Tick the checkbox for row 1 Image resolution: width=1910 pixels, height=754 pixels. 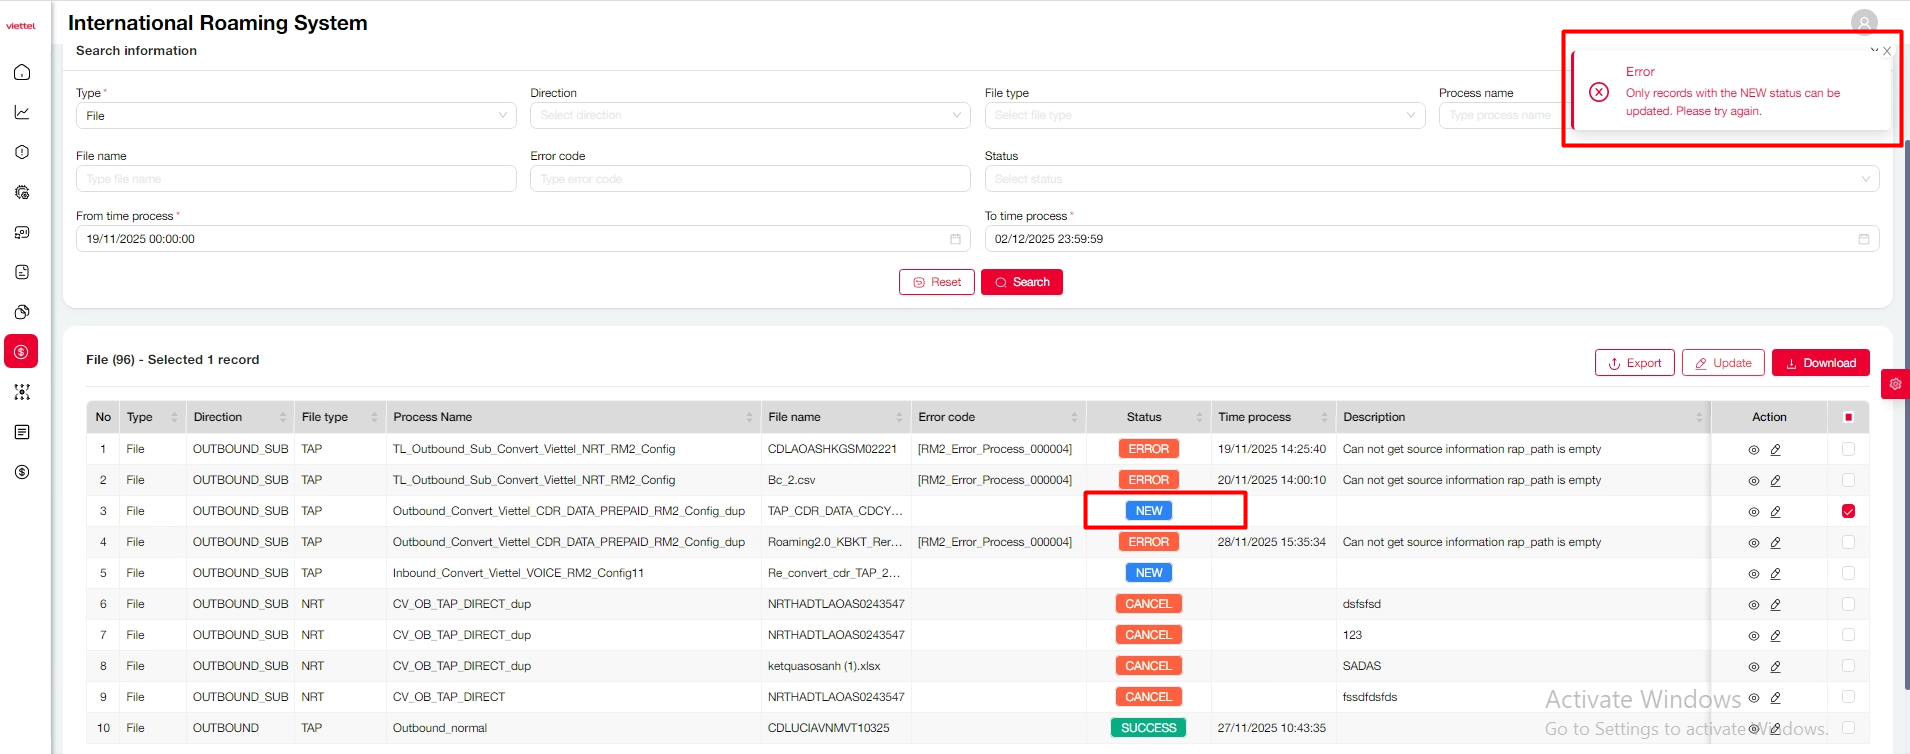coord(1848,449)
